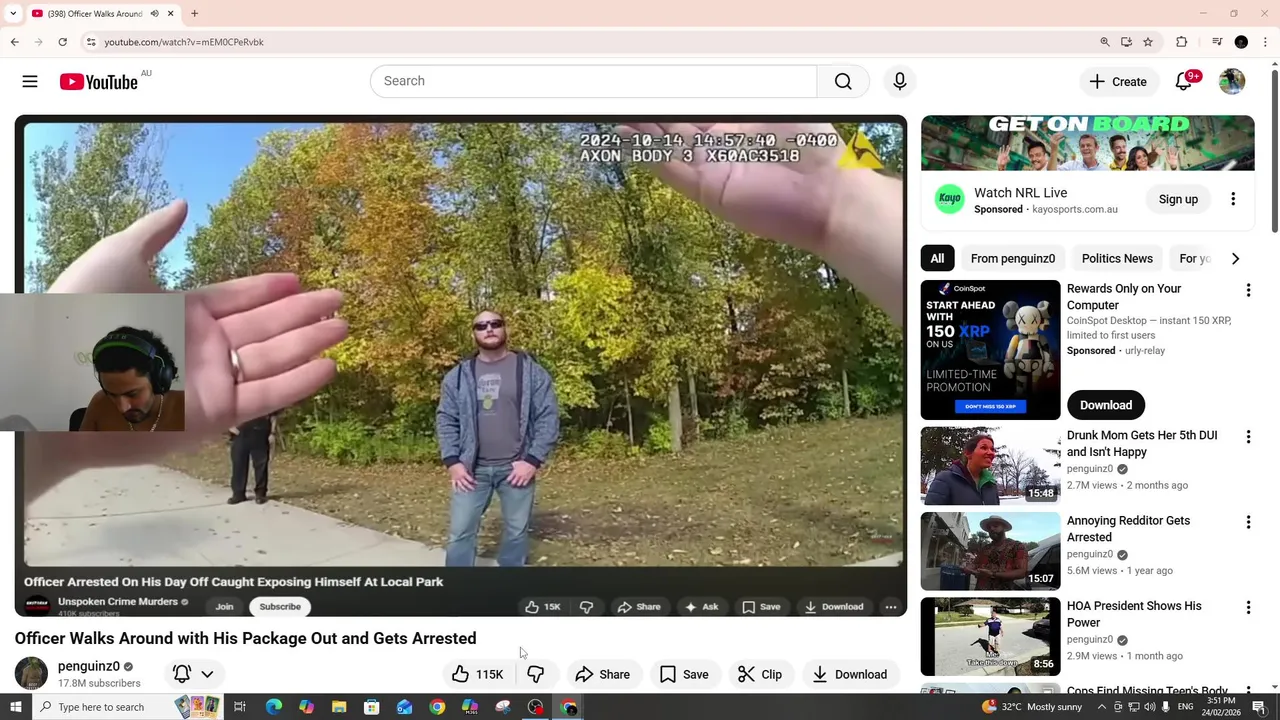1280x720 pixels.
Task: Open the penguinz0 channel name link
Action: click(89, 666)
